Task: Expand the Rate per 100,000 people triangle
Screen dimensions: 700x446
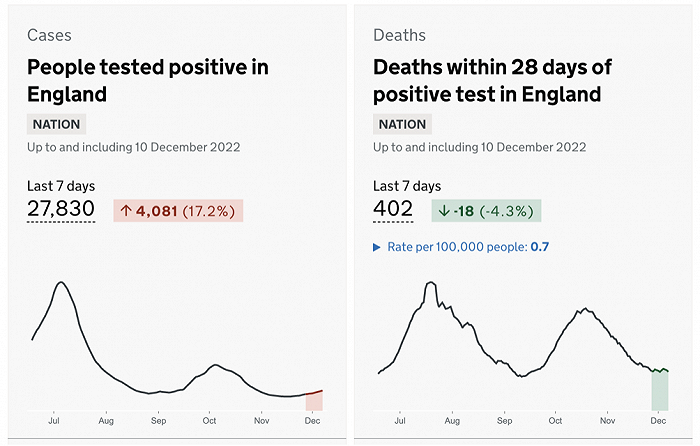Action: coord(377,247)
